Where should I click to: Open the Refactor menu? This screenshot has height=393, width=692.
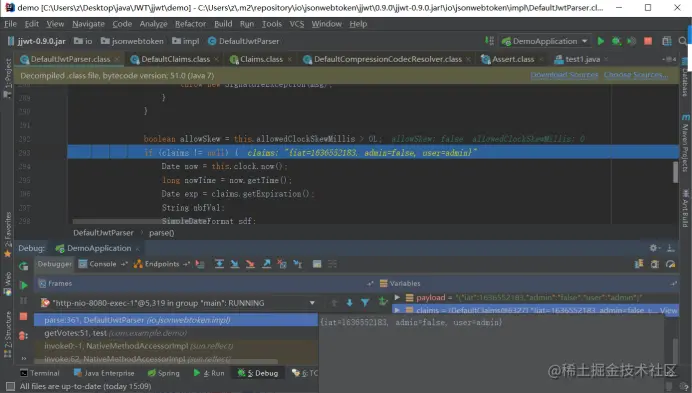click(x=190, y=24)
